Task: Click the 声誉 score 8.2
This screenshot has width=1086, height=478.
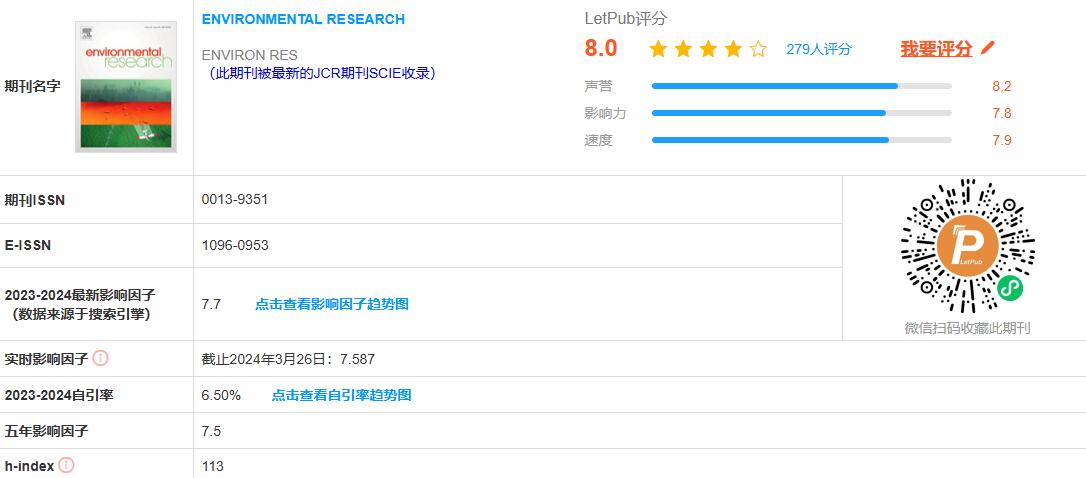Action: (1002, 86)
